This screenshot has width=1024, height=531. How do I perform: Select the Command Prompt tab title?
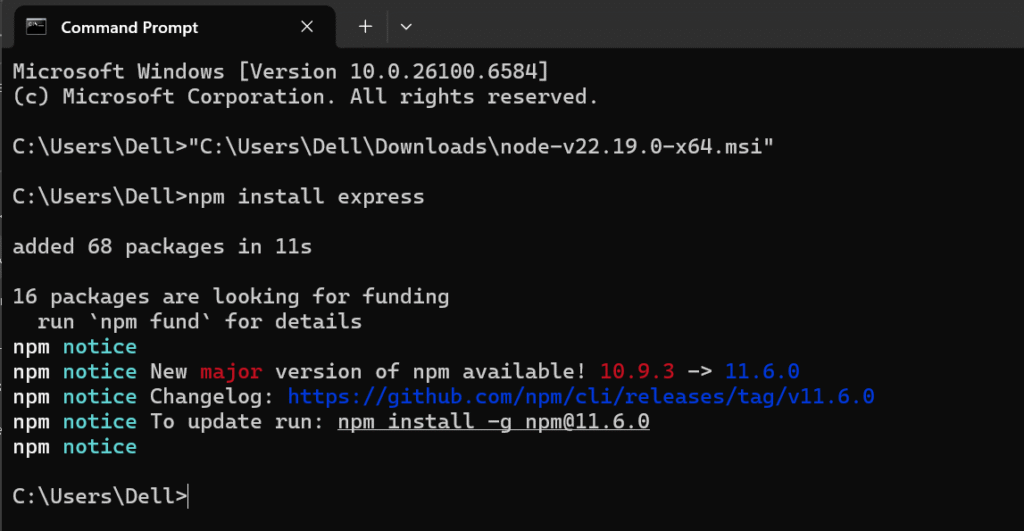(130, 27)
